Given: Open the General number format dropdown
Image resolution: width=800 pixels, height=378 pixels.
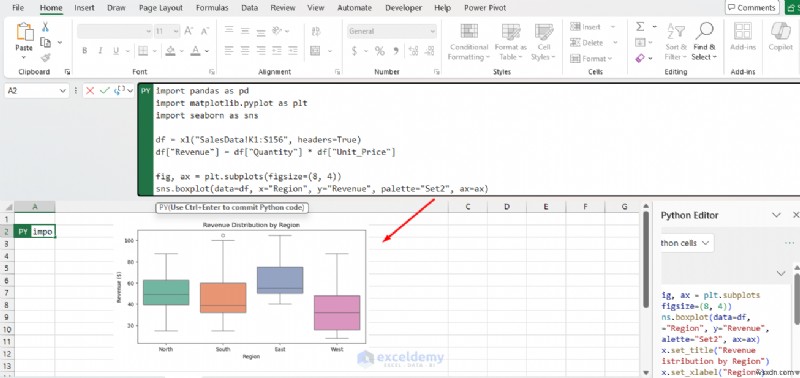Looking at the screenshot, I should [x=433, y=31].
